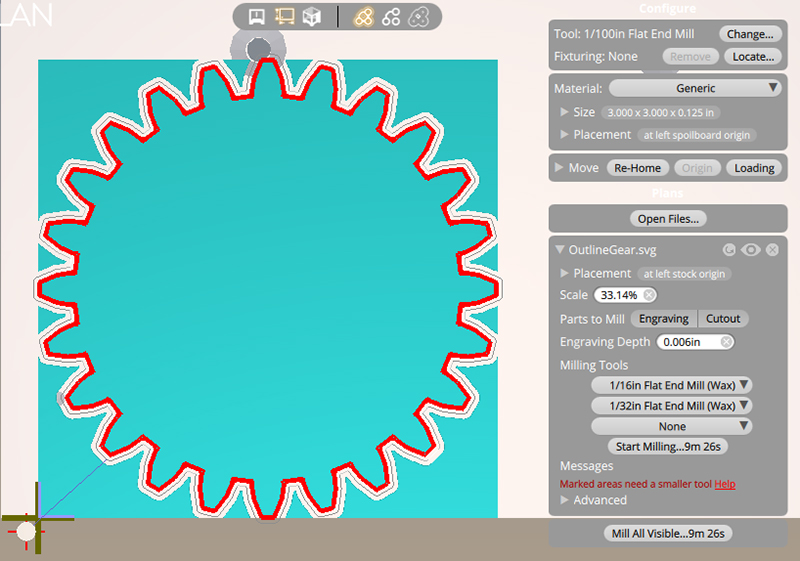Click the machine front view icon
800x561 pixels.
(x=257, y=16)
